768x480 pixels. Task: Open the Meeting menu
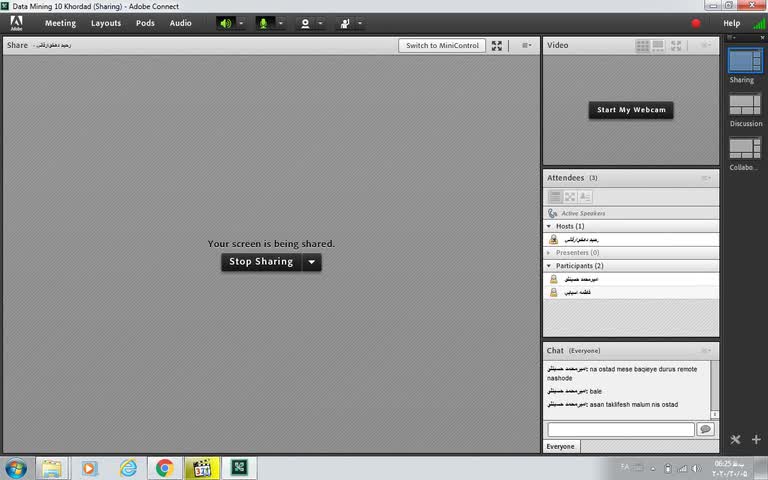point(60,23)
